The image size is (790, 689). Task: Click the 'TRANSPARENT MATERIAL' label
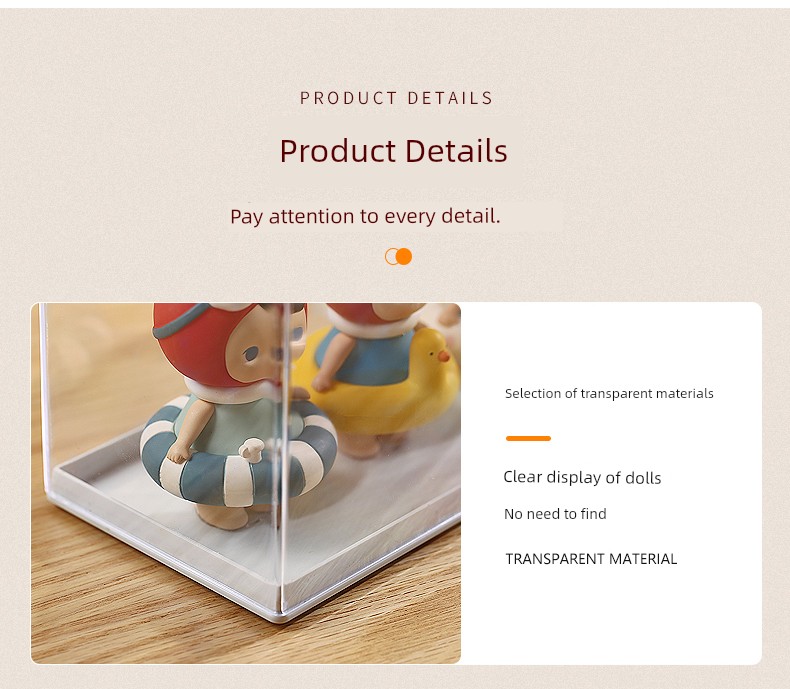pyautogui.click(x=591, y=559)
